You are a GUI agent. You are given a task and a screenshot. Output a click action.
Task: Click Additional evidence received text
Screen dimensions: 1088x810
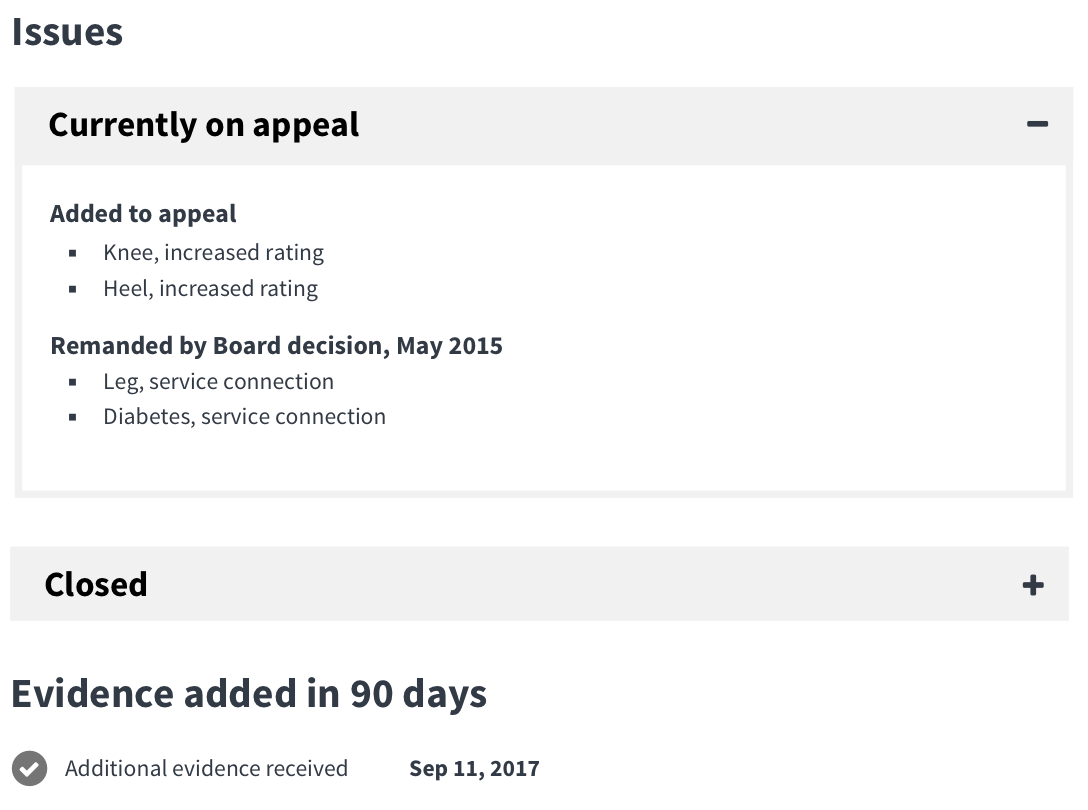pos(206,768)
